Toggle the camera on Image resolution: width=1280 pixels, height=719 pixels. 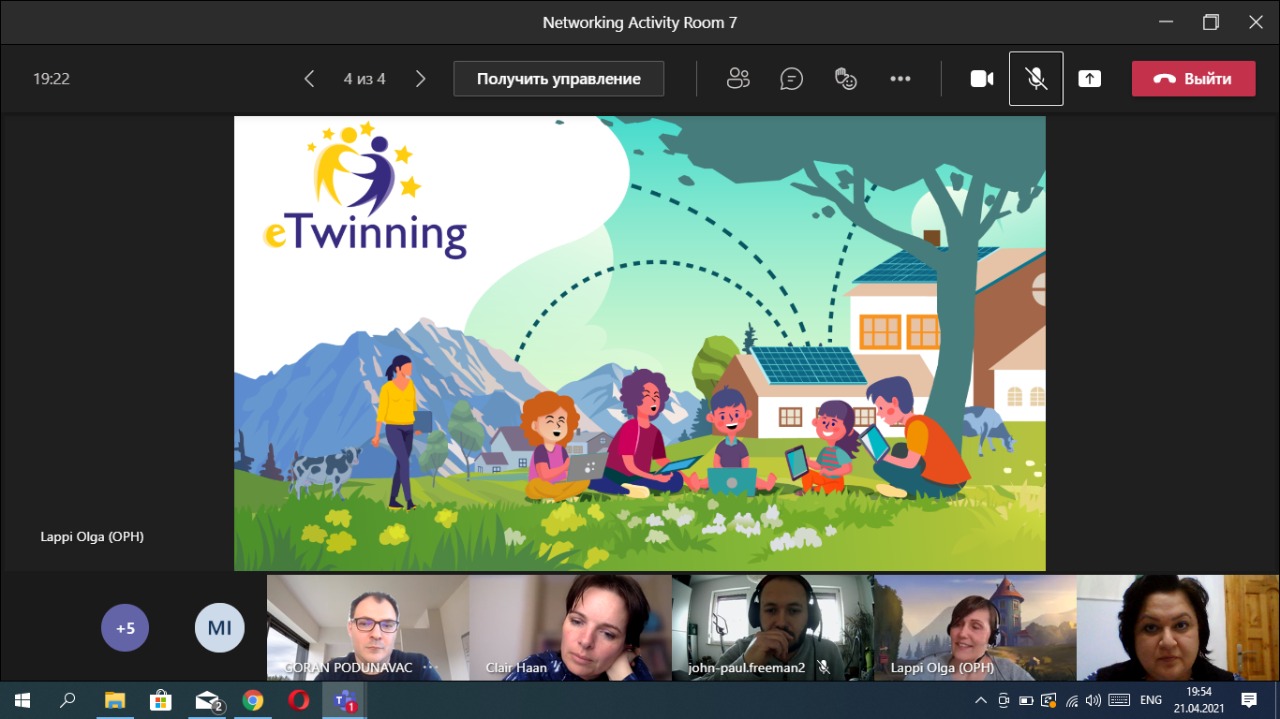point(982,79)
